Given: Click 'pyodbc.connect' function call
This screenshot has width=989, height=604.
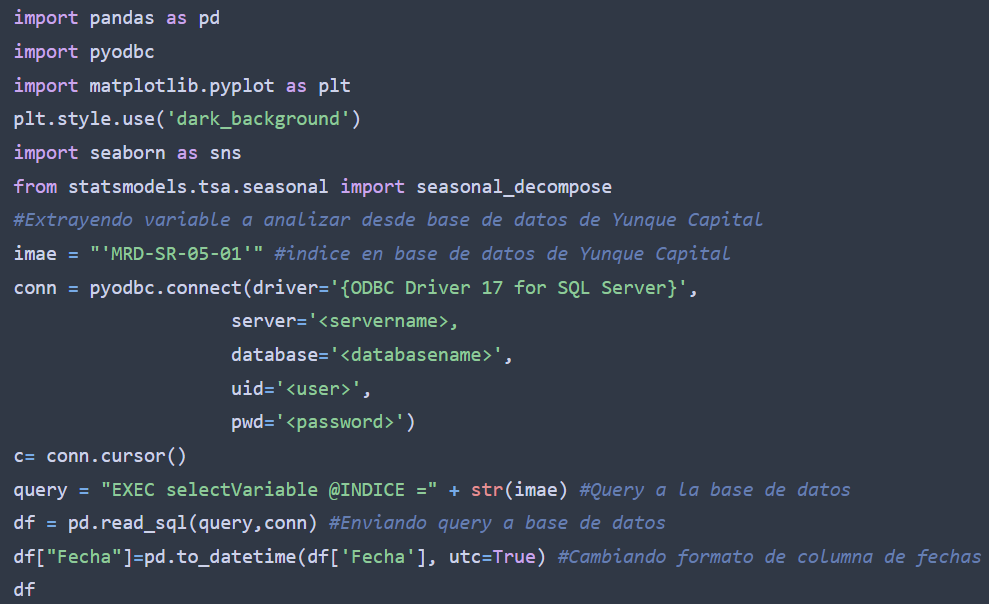Looking at the screenshot, I should tap(165, 288).
